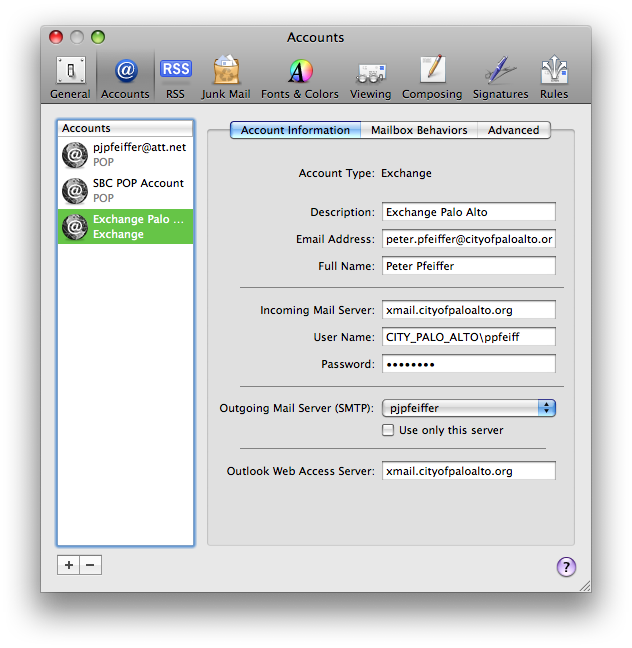Select the SBC POP Account
Screen dimensions: 632x648
[125, 190]
